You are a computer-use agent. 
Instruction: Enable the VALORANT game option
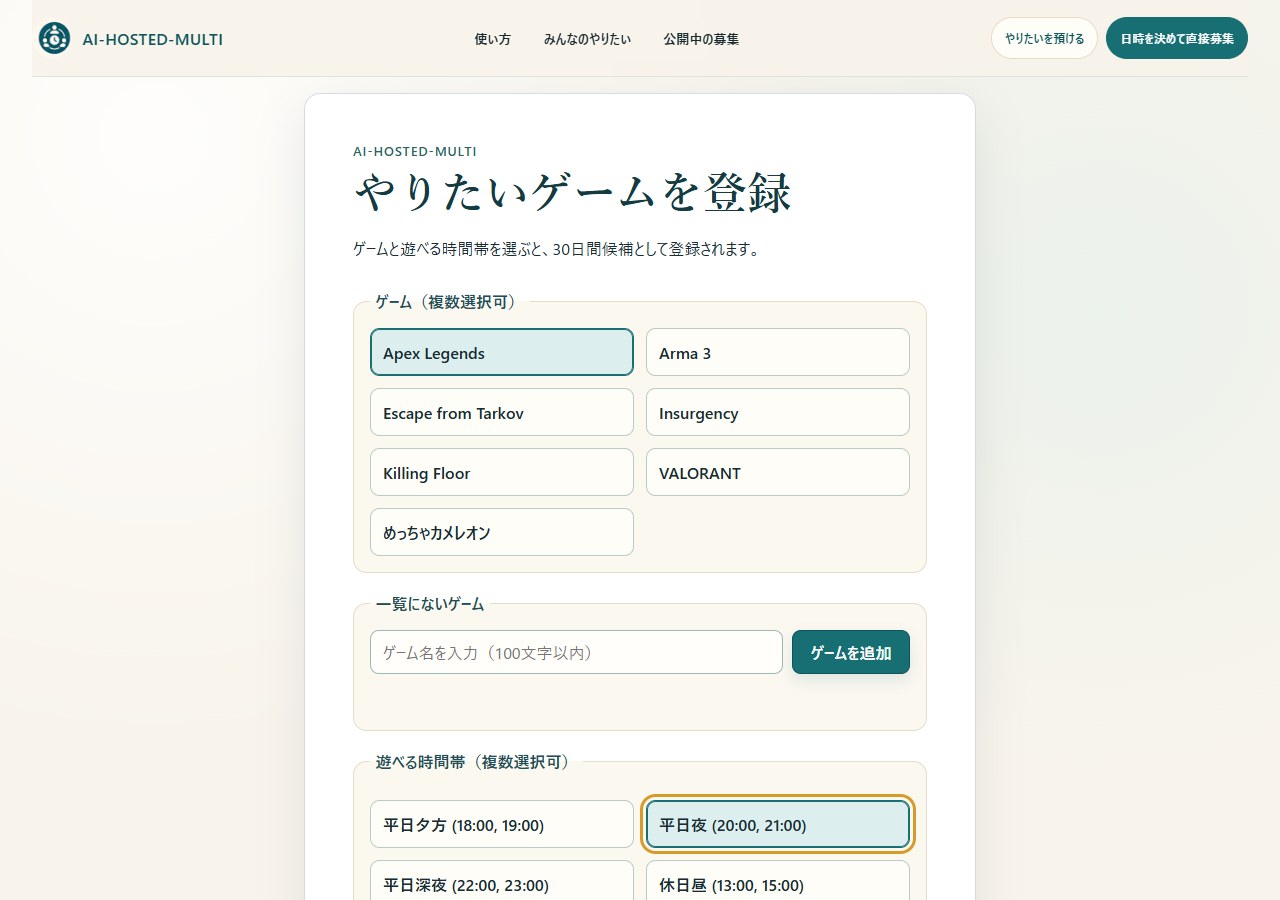point(778,472)
